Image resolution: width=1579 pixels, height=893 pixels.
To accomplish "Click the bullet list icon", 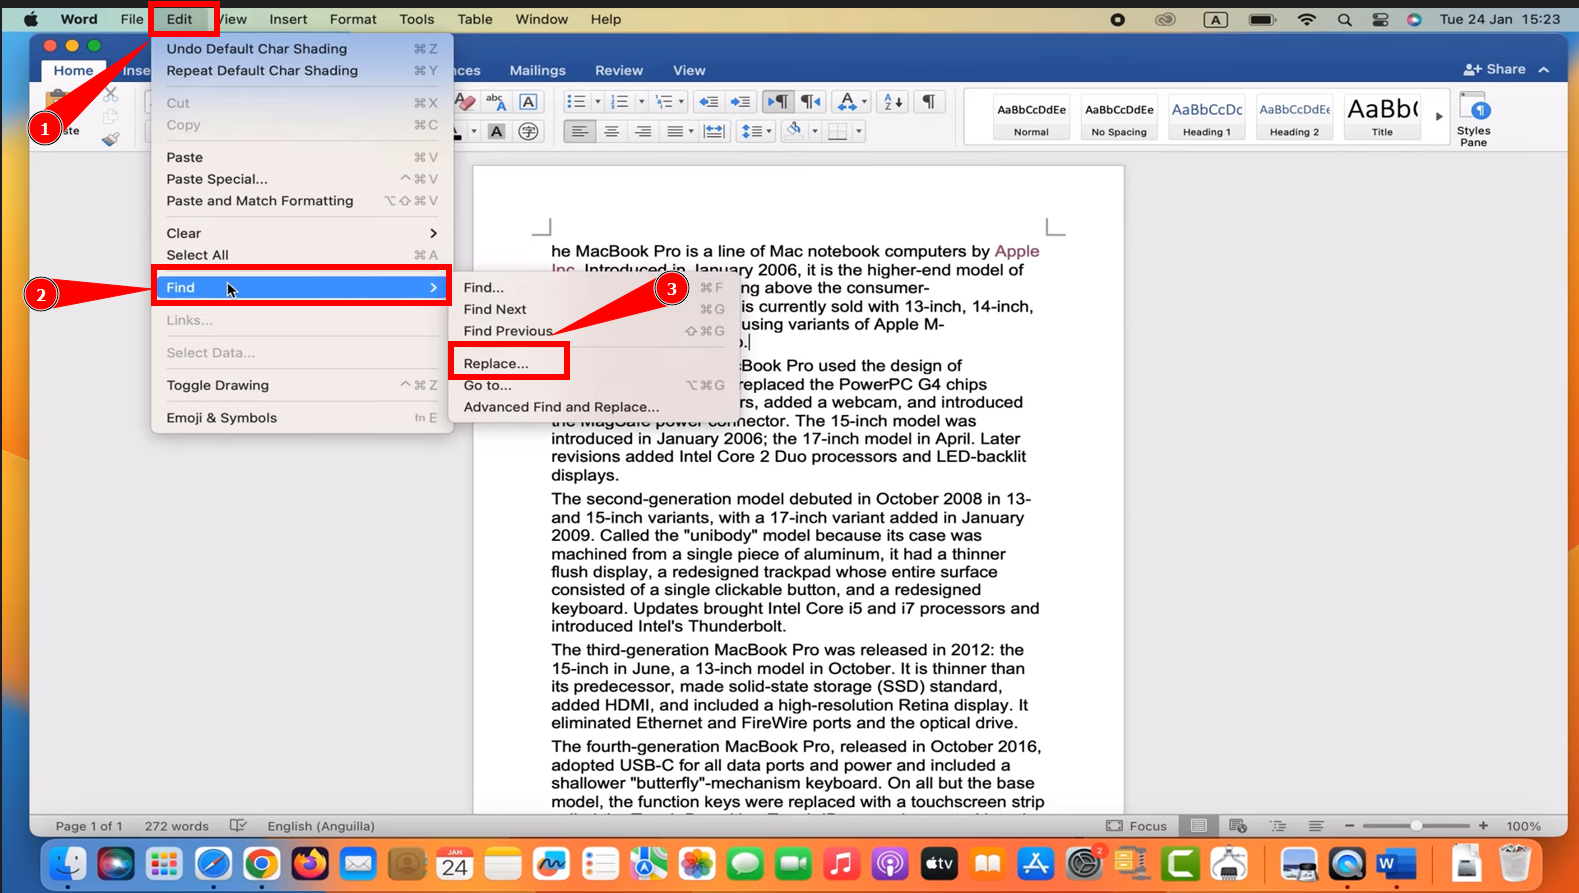I will click(x=576, y=102).
